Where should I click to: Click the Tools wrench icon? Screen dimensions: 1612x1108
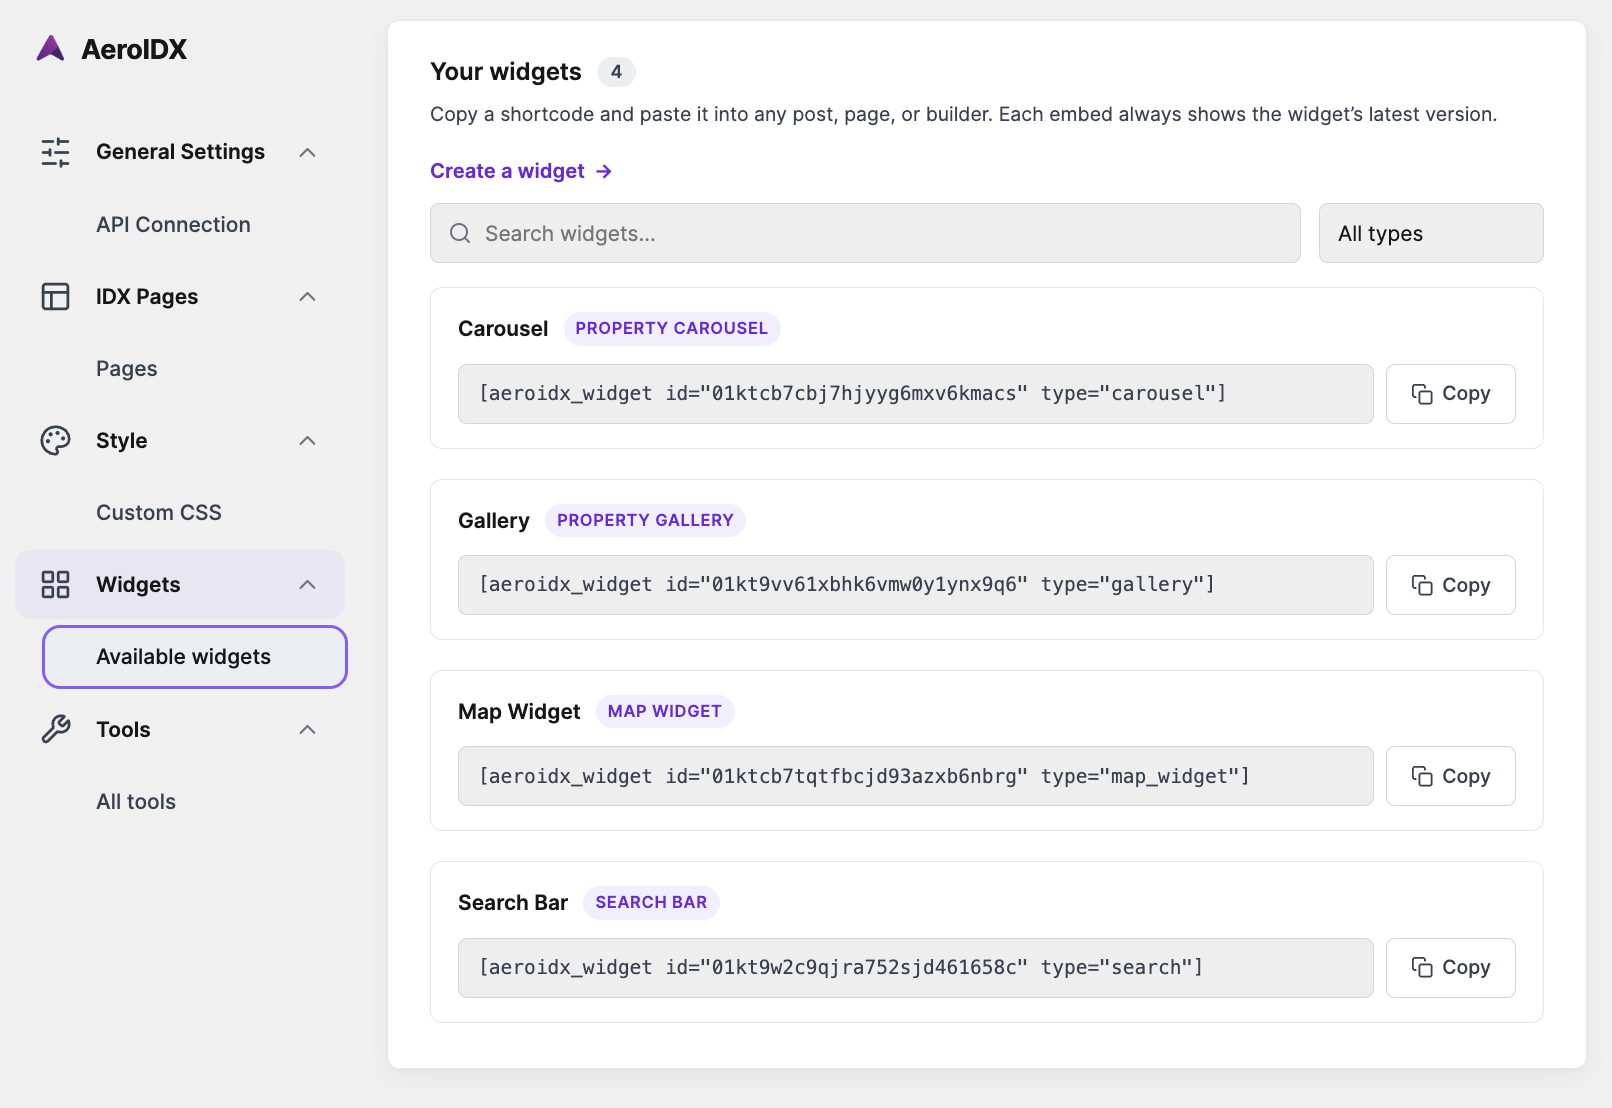tap(56, 729)
